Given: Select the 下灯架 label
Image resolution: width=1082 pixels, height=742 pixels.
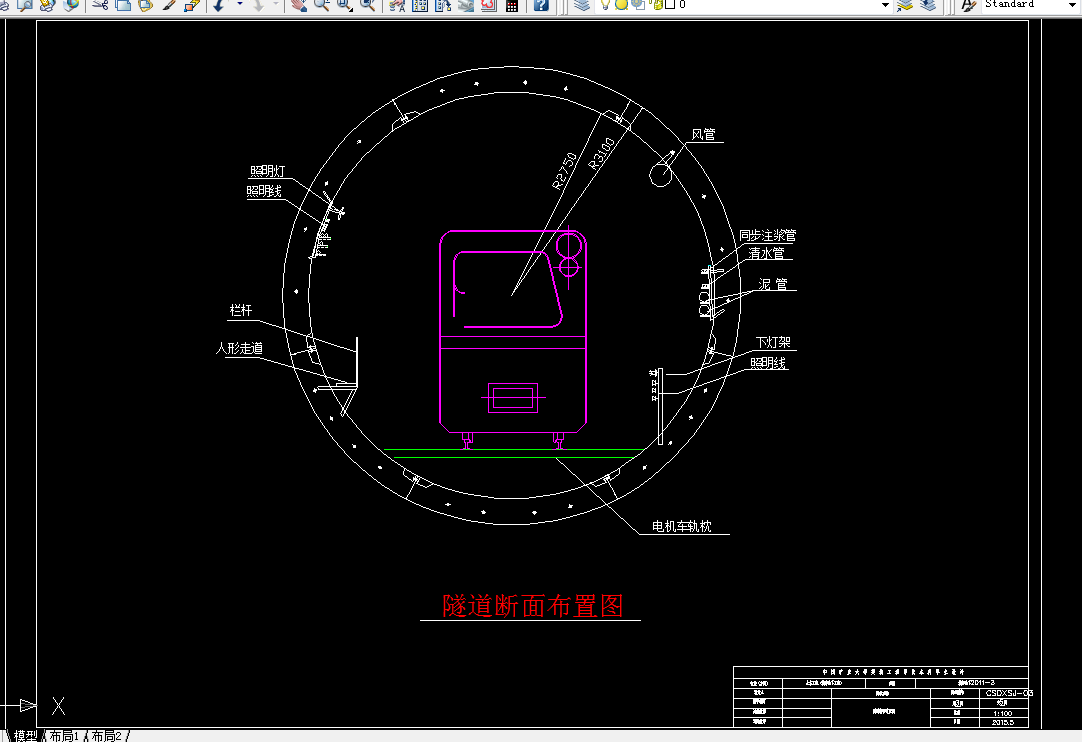Looking at the screenshot, I should [x=773, y=342].
